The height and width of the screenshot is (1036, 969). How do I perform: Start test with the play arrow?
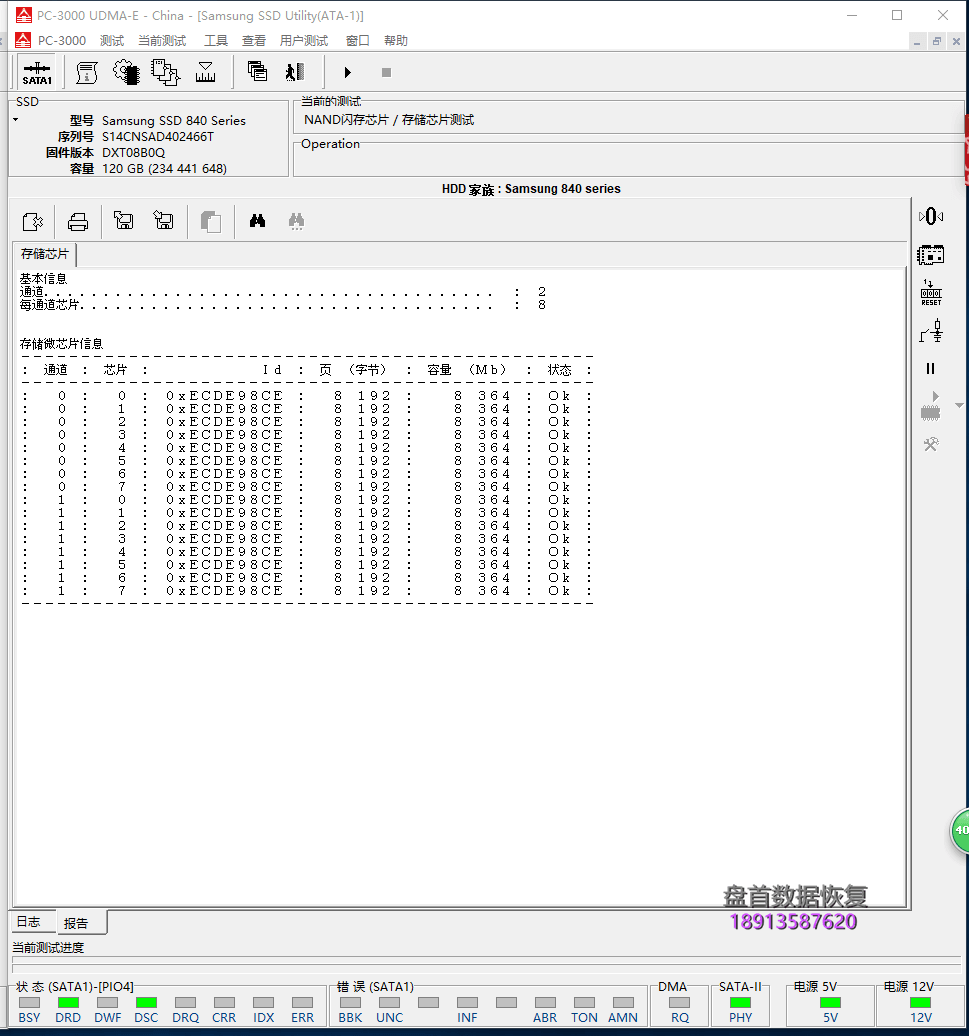tap(347, 73)
